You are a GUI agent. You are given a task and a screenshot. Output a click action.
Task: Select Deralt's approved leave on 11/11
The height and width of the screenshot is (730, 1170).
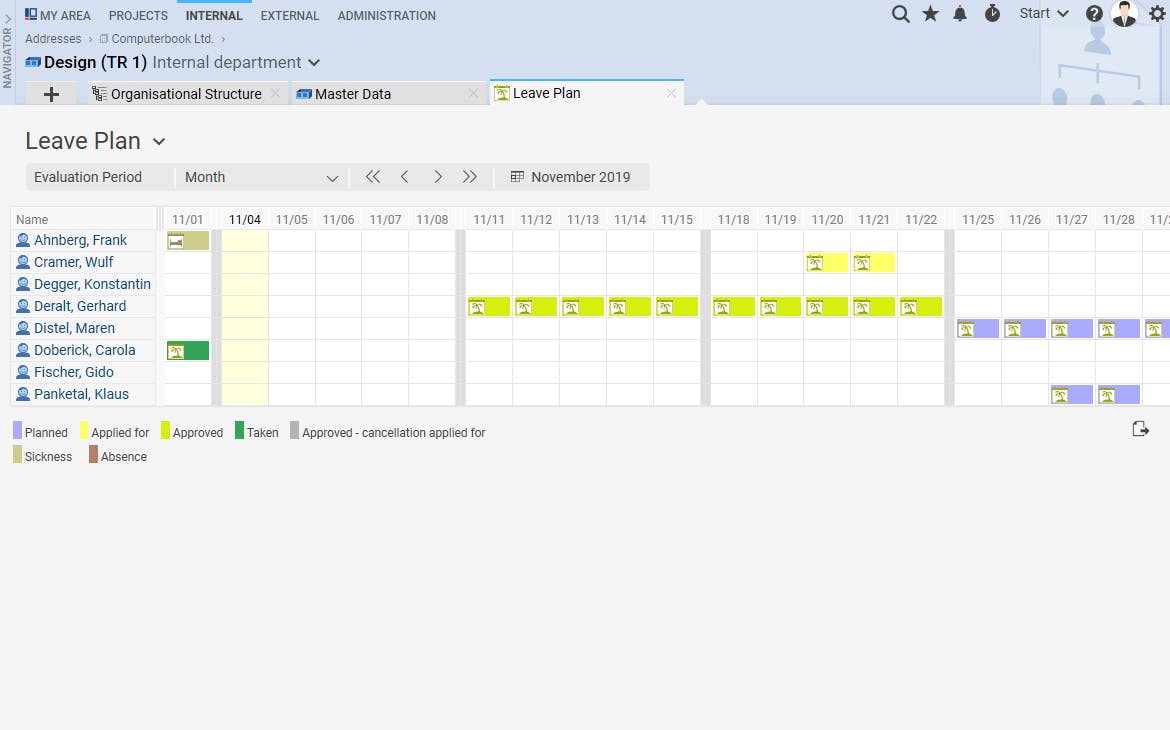coord(489,307)
